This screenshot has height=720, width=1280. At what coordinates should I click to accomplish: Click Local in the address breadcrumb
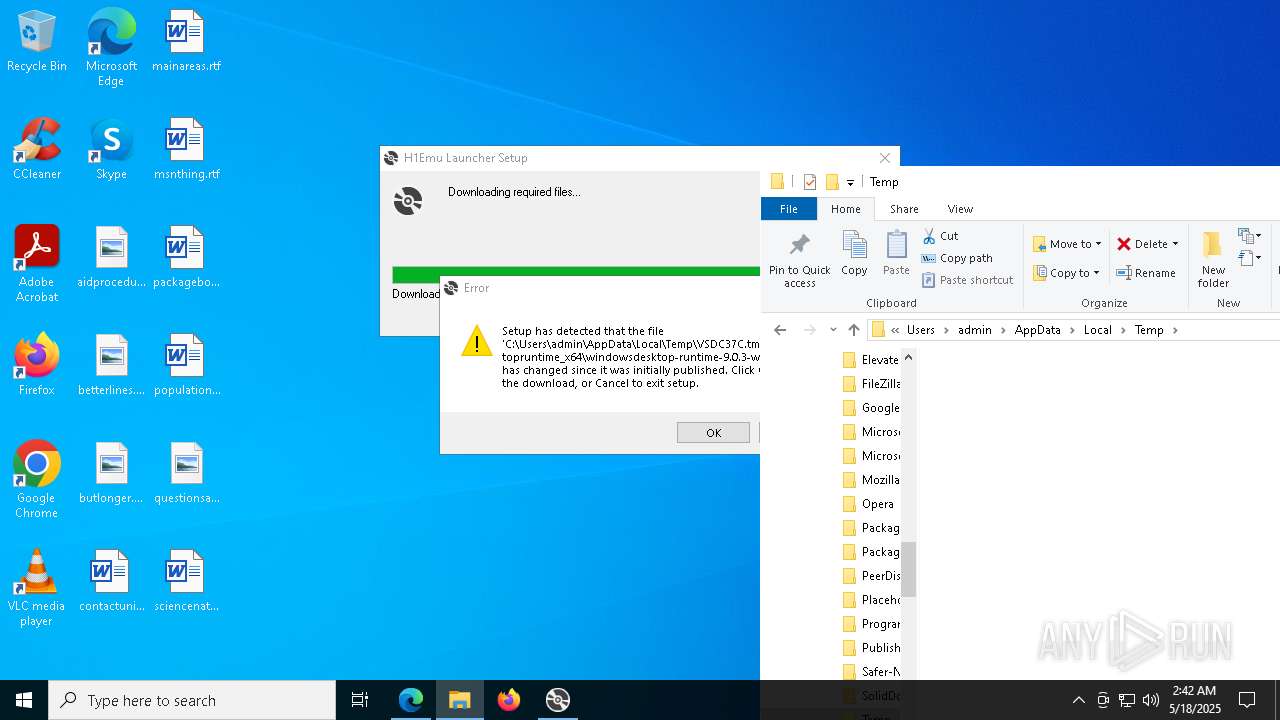[x=1097, y=330]
